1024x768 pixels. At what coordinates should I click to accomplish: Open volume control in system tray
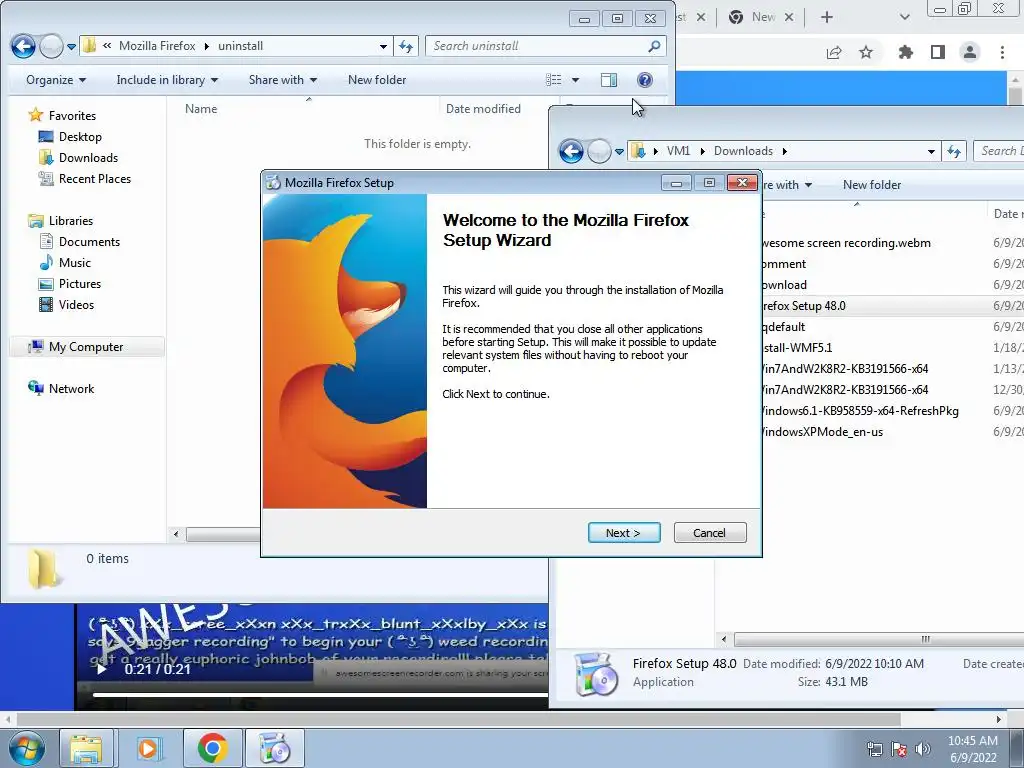click(x=923, y=749)
